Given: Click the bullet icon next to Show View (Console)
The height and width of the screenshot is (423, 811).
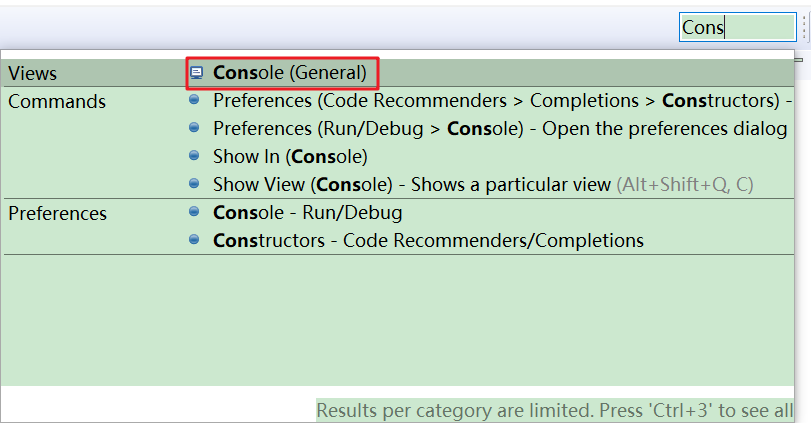Looking at the screenshot, I should [x=194, y=184].
